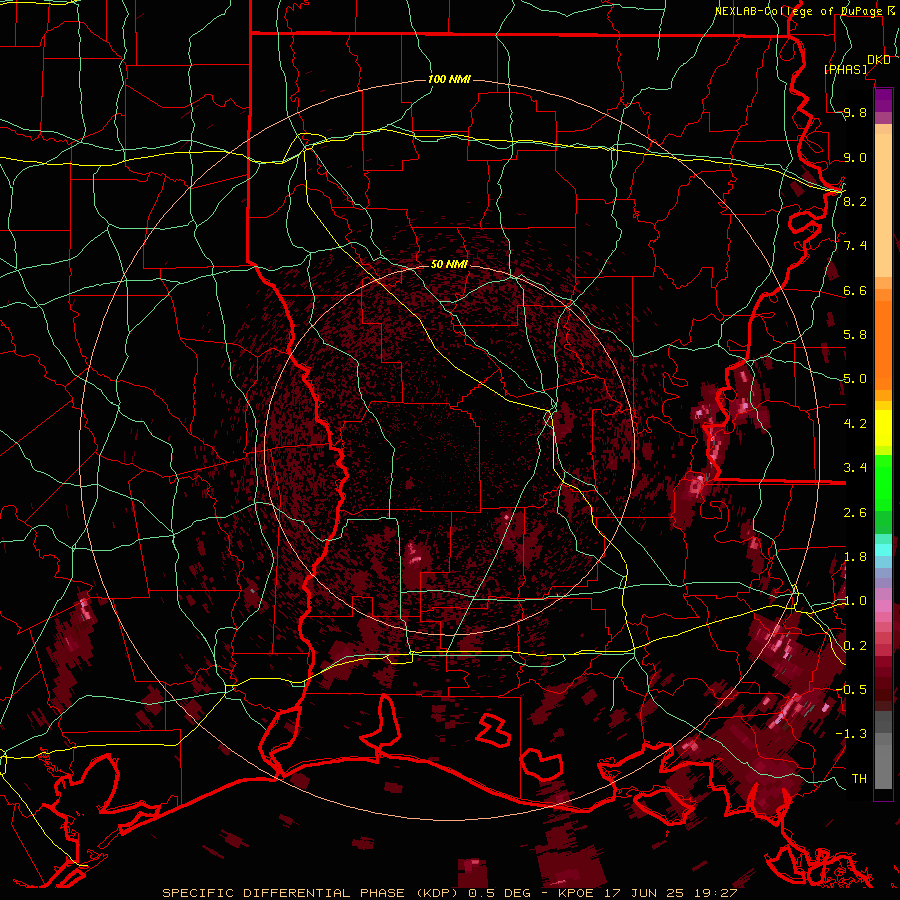Click the "[PHAS]" legend unit label
The image size is (900, 900).
coord(845,69)
